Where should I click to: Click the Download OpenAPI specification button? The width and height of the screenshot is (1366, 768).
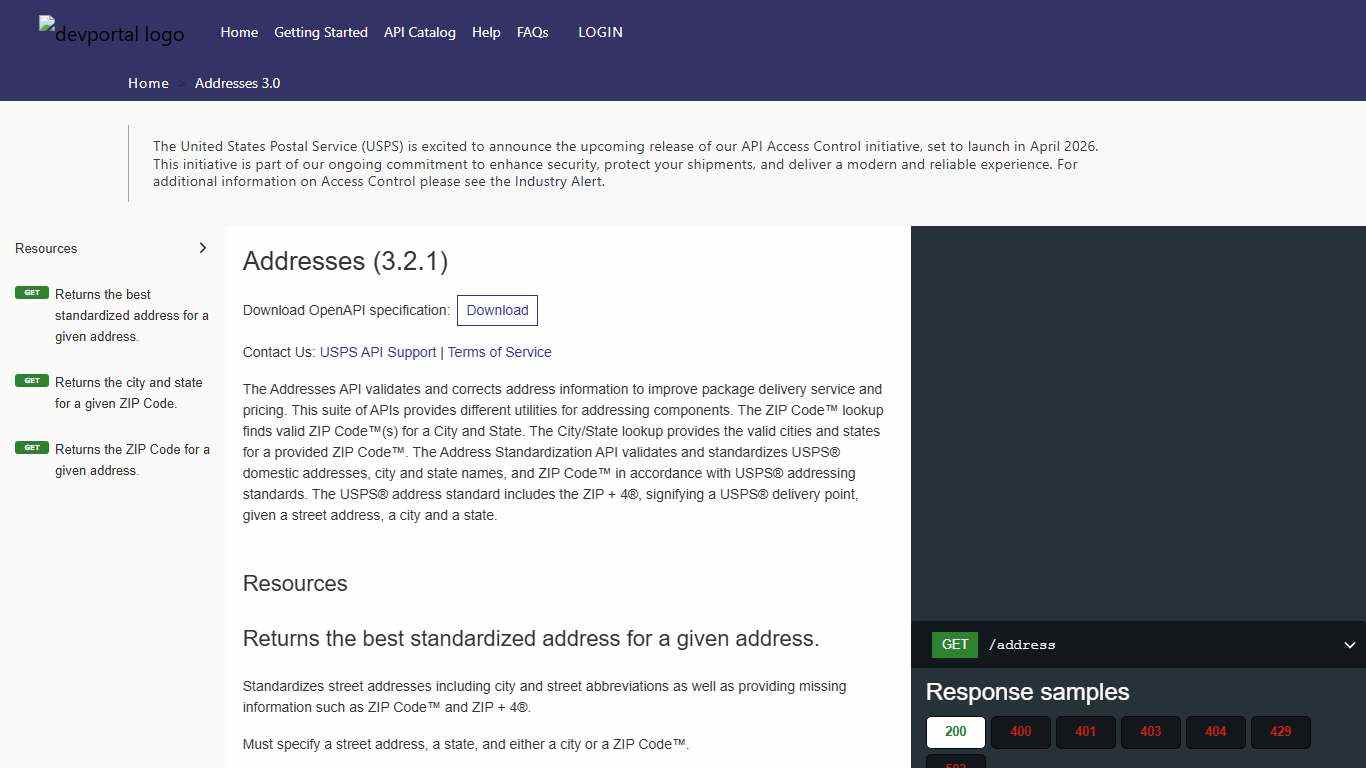497,310
